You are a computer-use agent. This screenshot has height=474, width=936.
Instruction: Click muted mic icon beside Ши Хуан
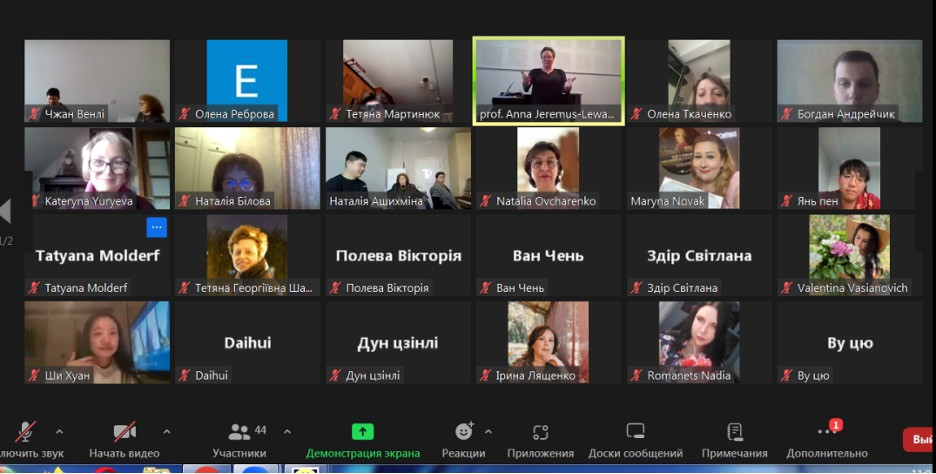click(x=35, y=375)
